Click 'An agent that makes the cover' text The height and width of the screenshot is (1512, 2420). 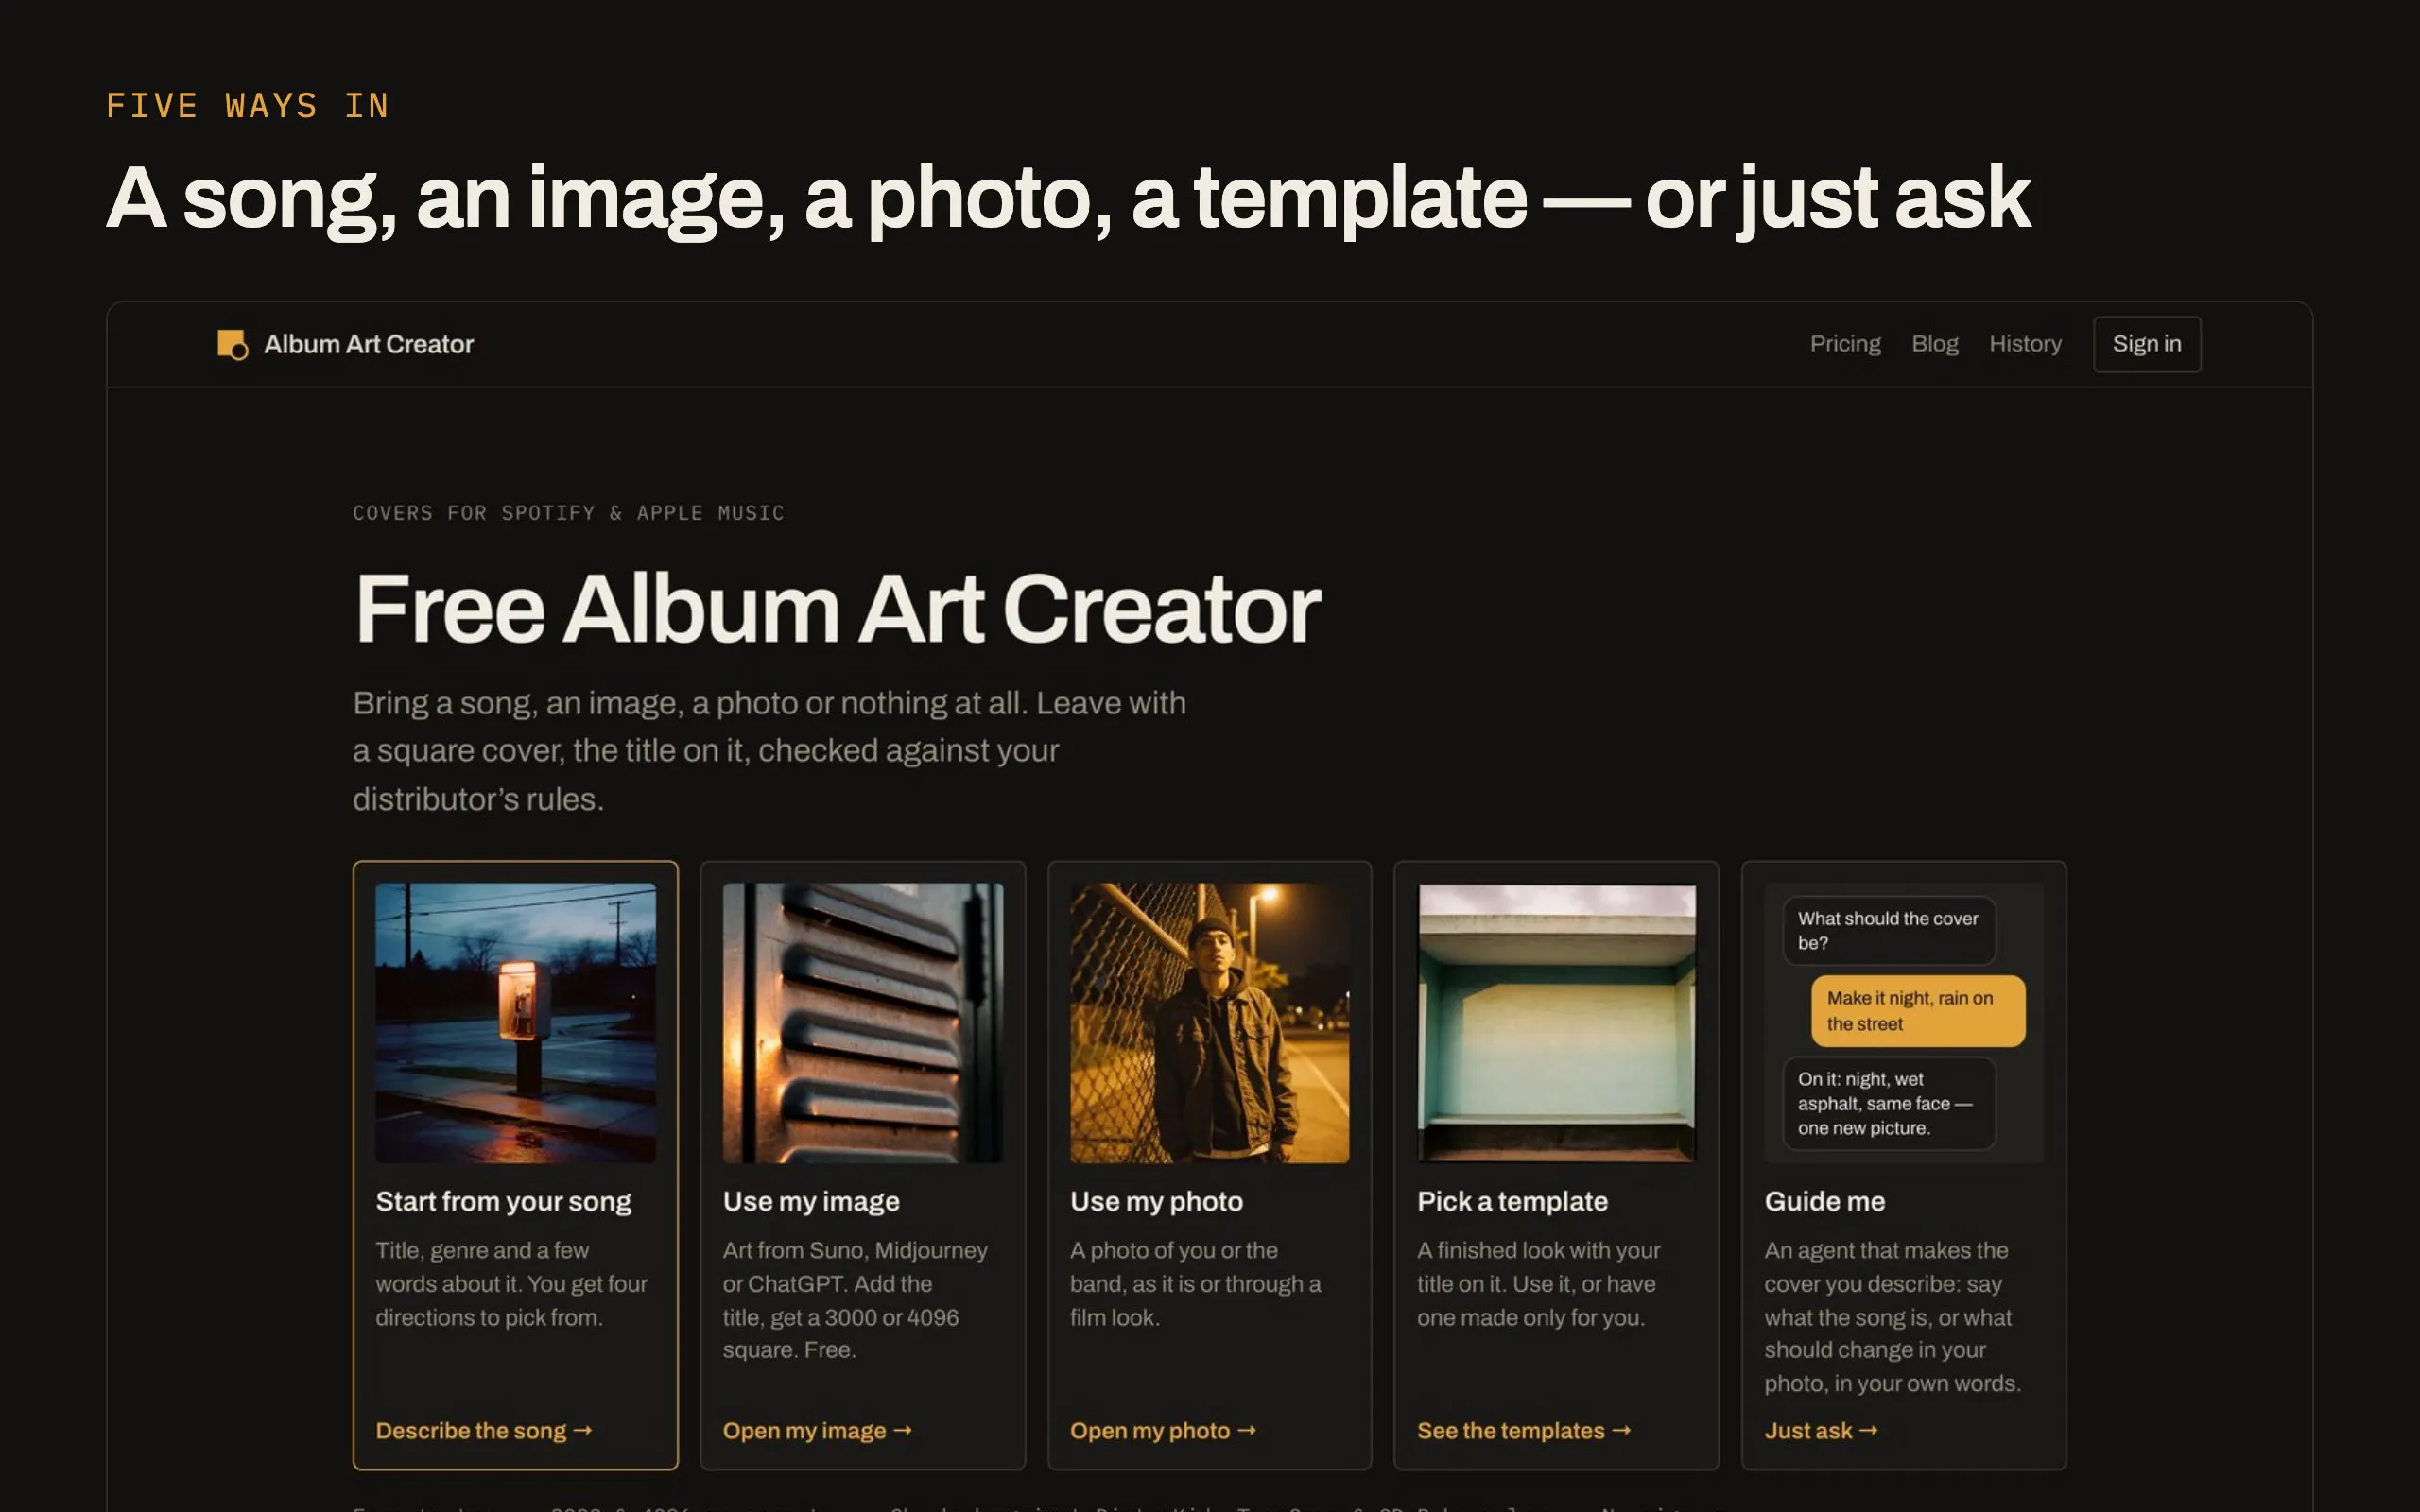click(1892, 1316)
